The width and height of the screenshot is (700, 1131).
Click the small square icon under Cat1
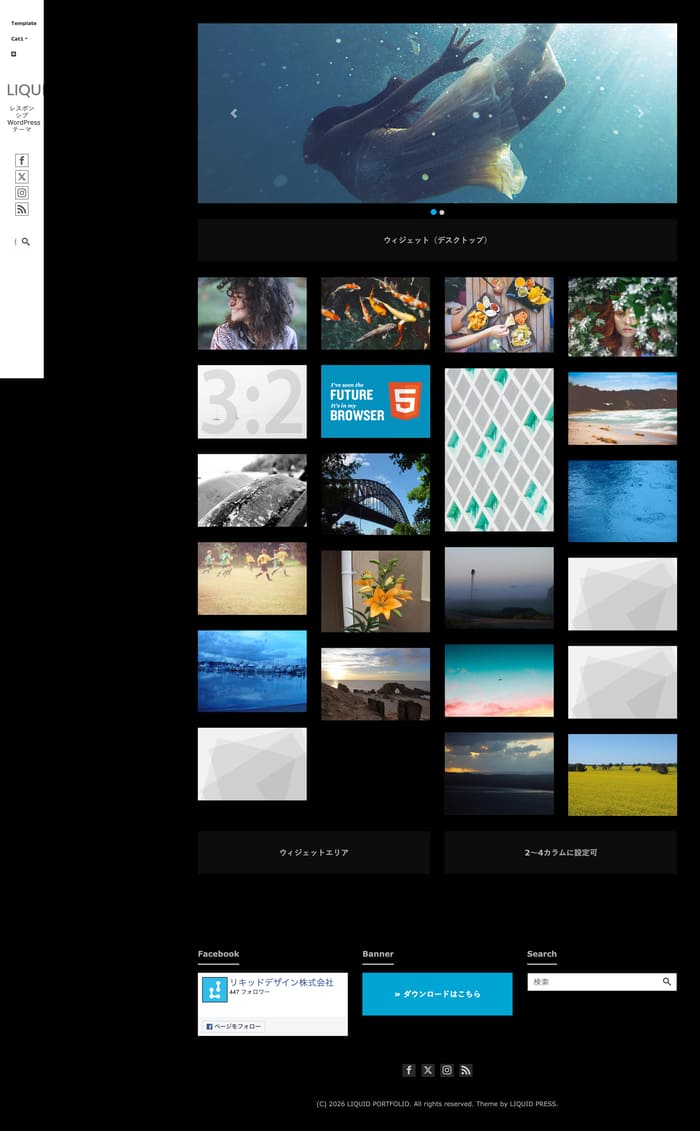pyautogui.click(x=13, y=54)
